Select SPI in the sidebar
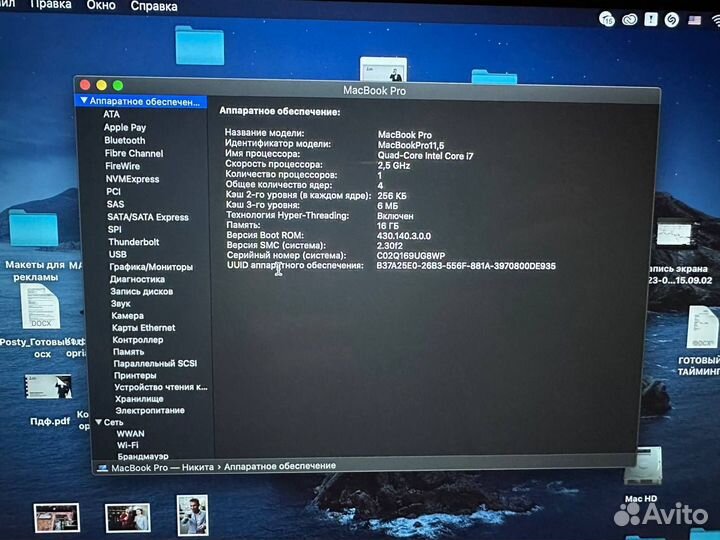 coord(114,229)
